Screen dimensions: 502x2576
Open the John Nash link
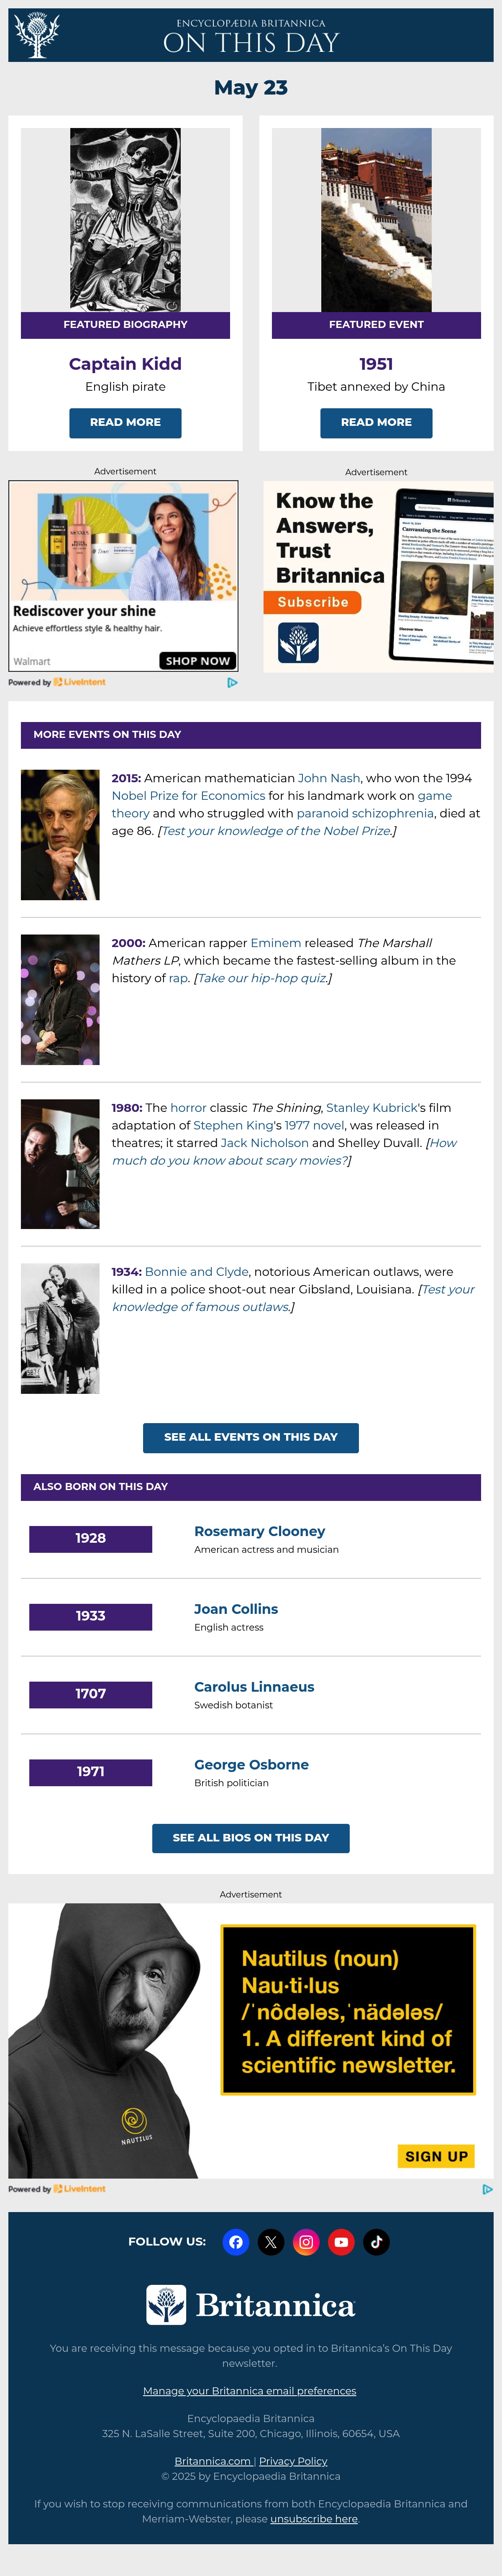(329, 778)
